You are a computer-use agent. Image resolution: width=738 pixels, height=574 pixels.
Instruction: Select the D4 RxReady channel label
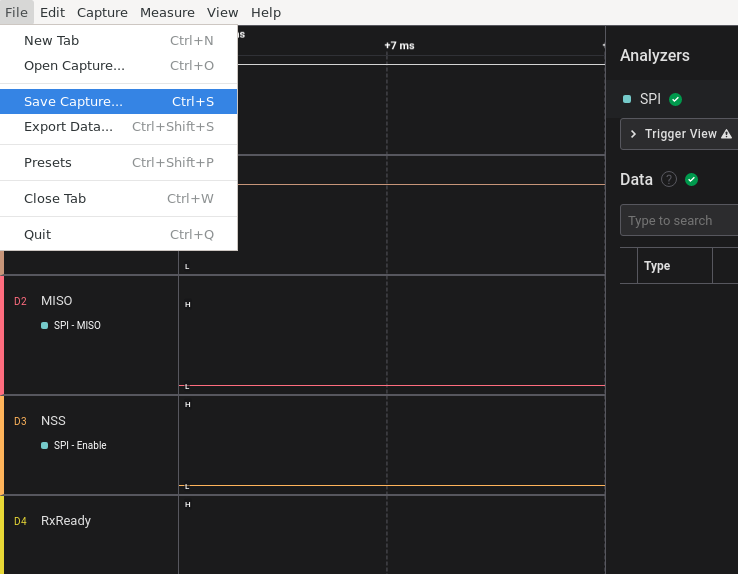[x=66, y=520]
